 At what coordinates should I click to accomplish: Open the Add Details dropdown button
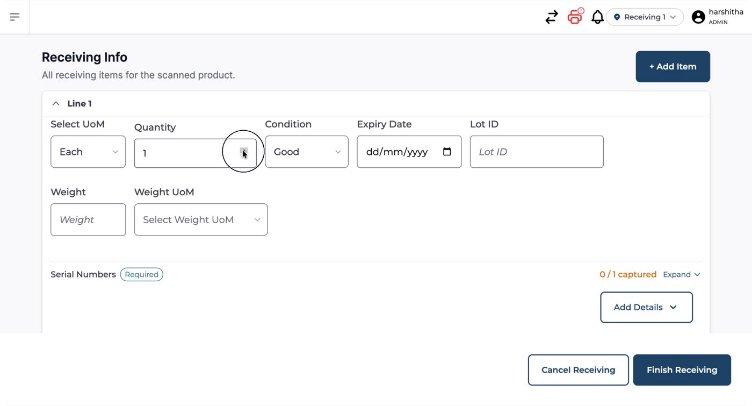click(x=646, y=307)
